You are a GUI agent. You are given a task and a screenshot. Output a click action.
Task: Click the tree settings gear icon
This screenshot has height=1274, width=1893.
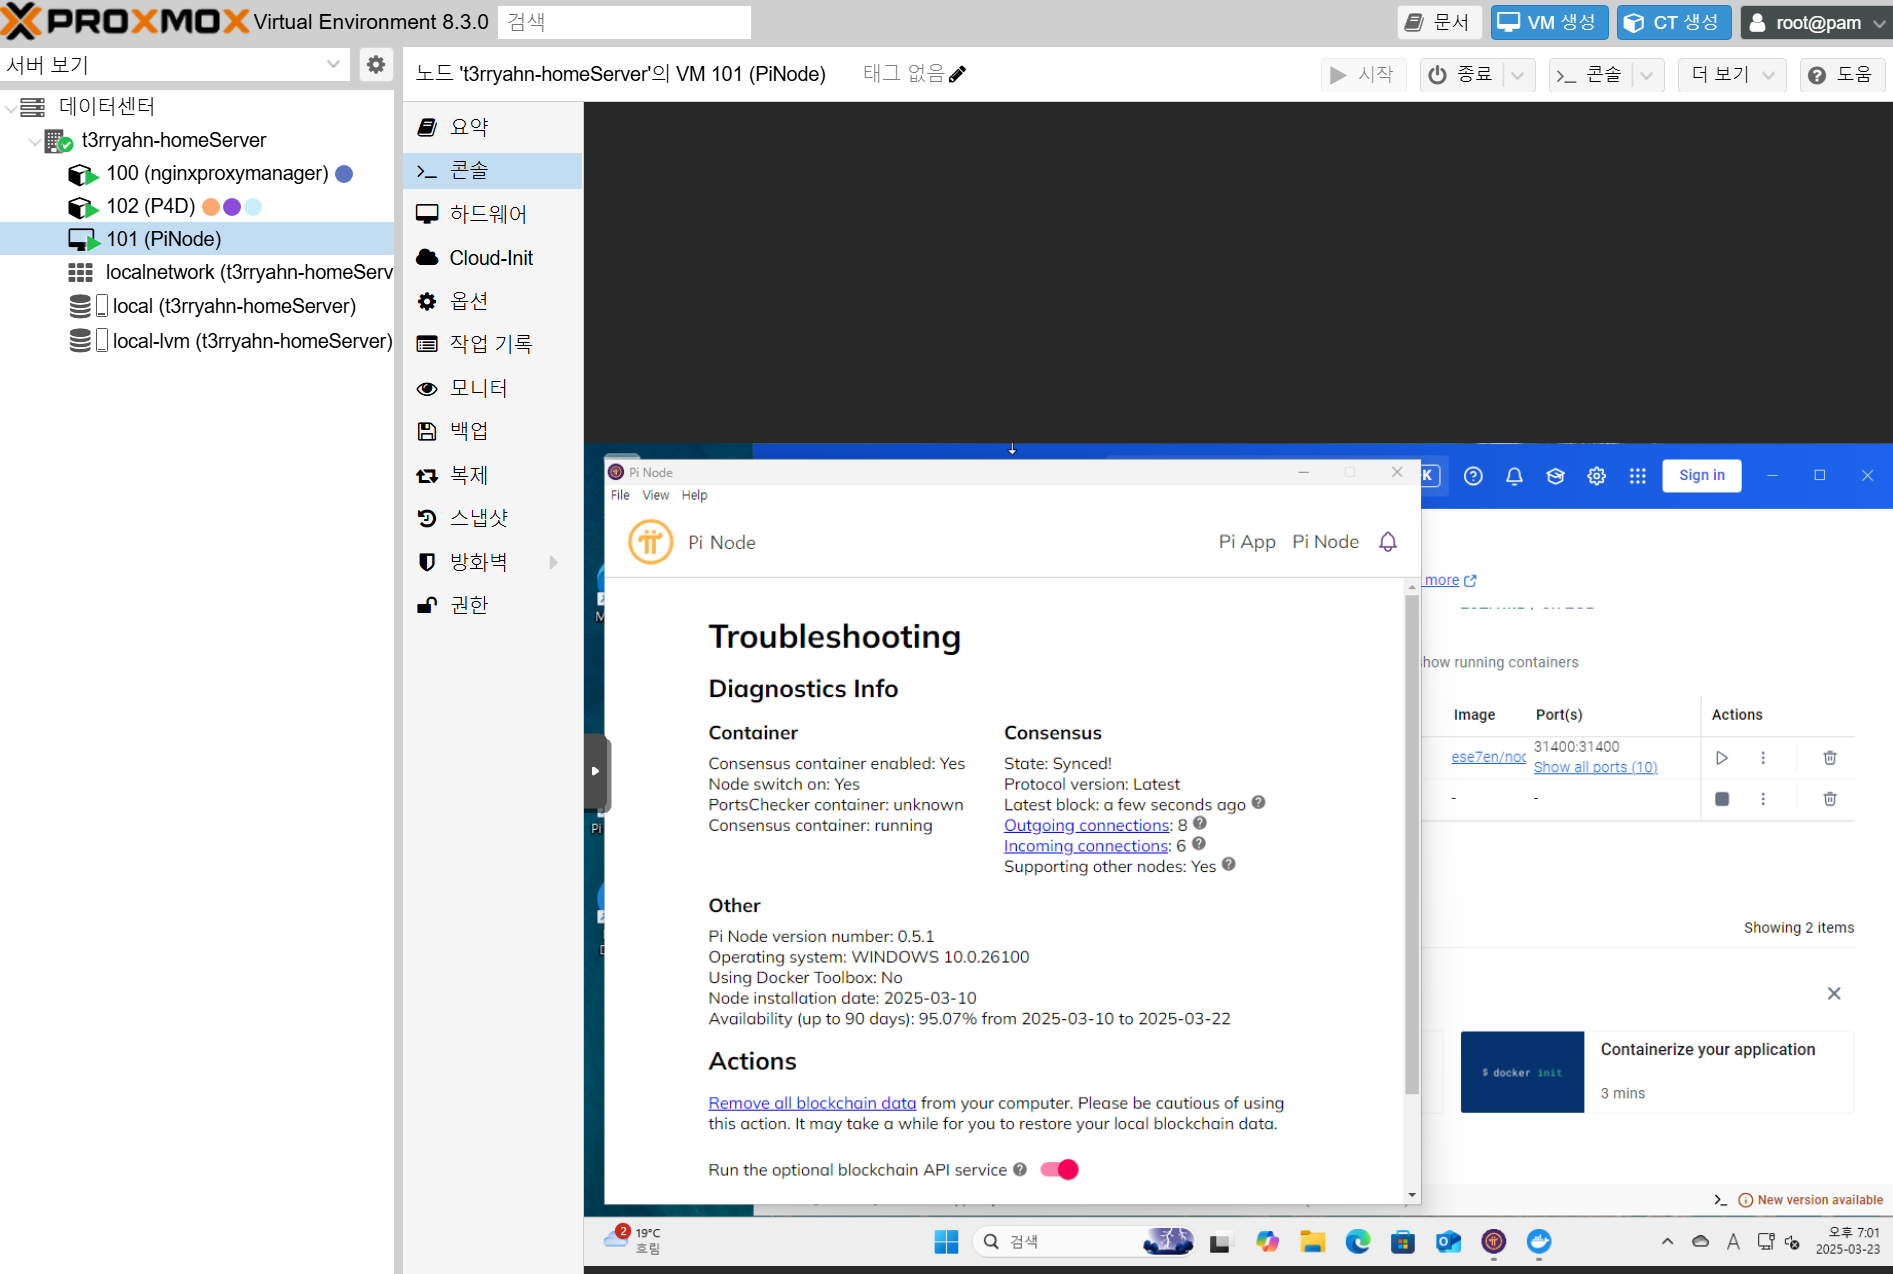(376, 65)
